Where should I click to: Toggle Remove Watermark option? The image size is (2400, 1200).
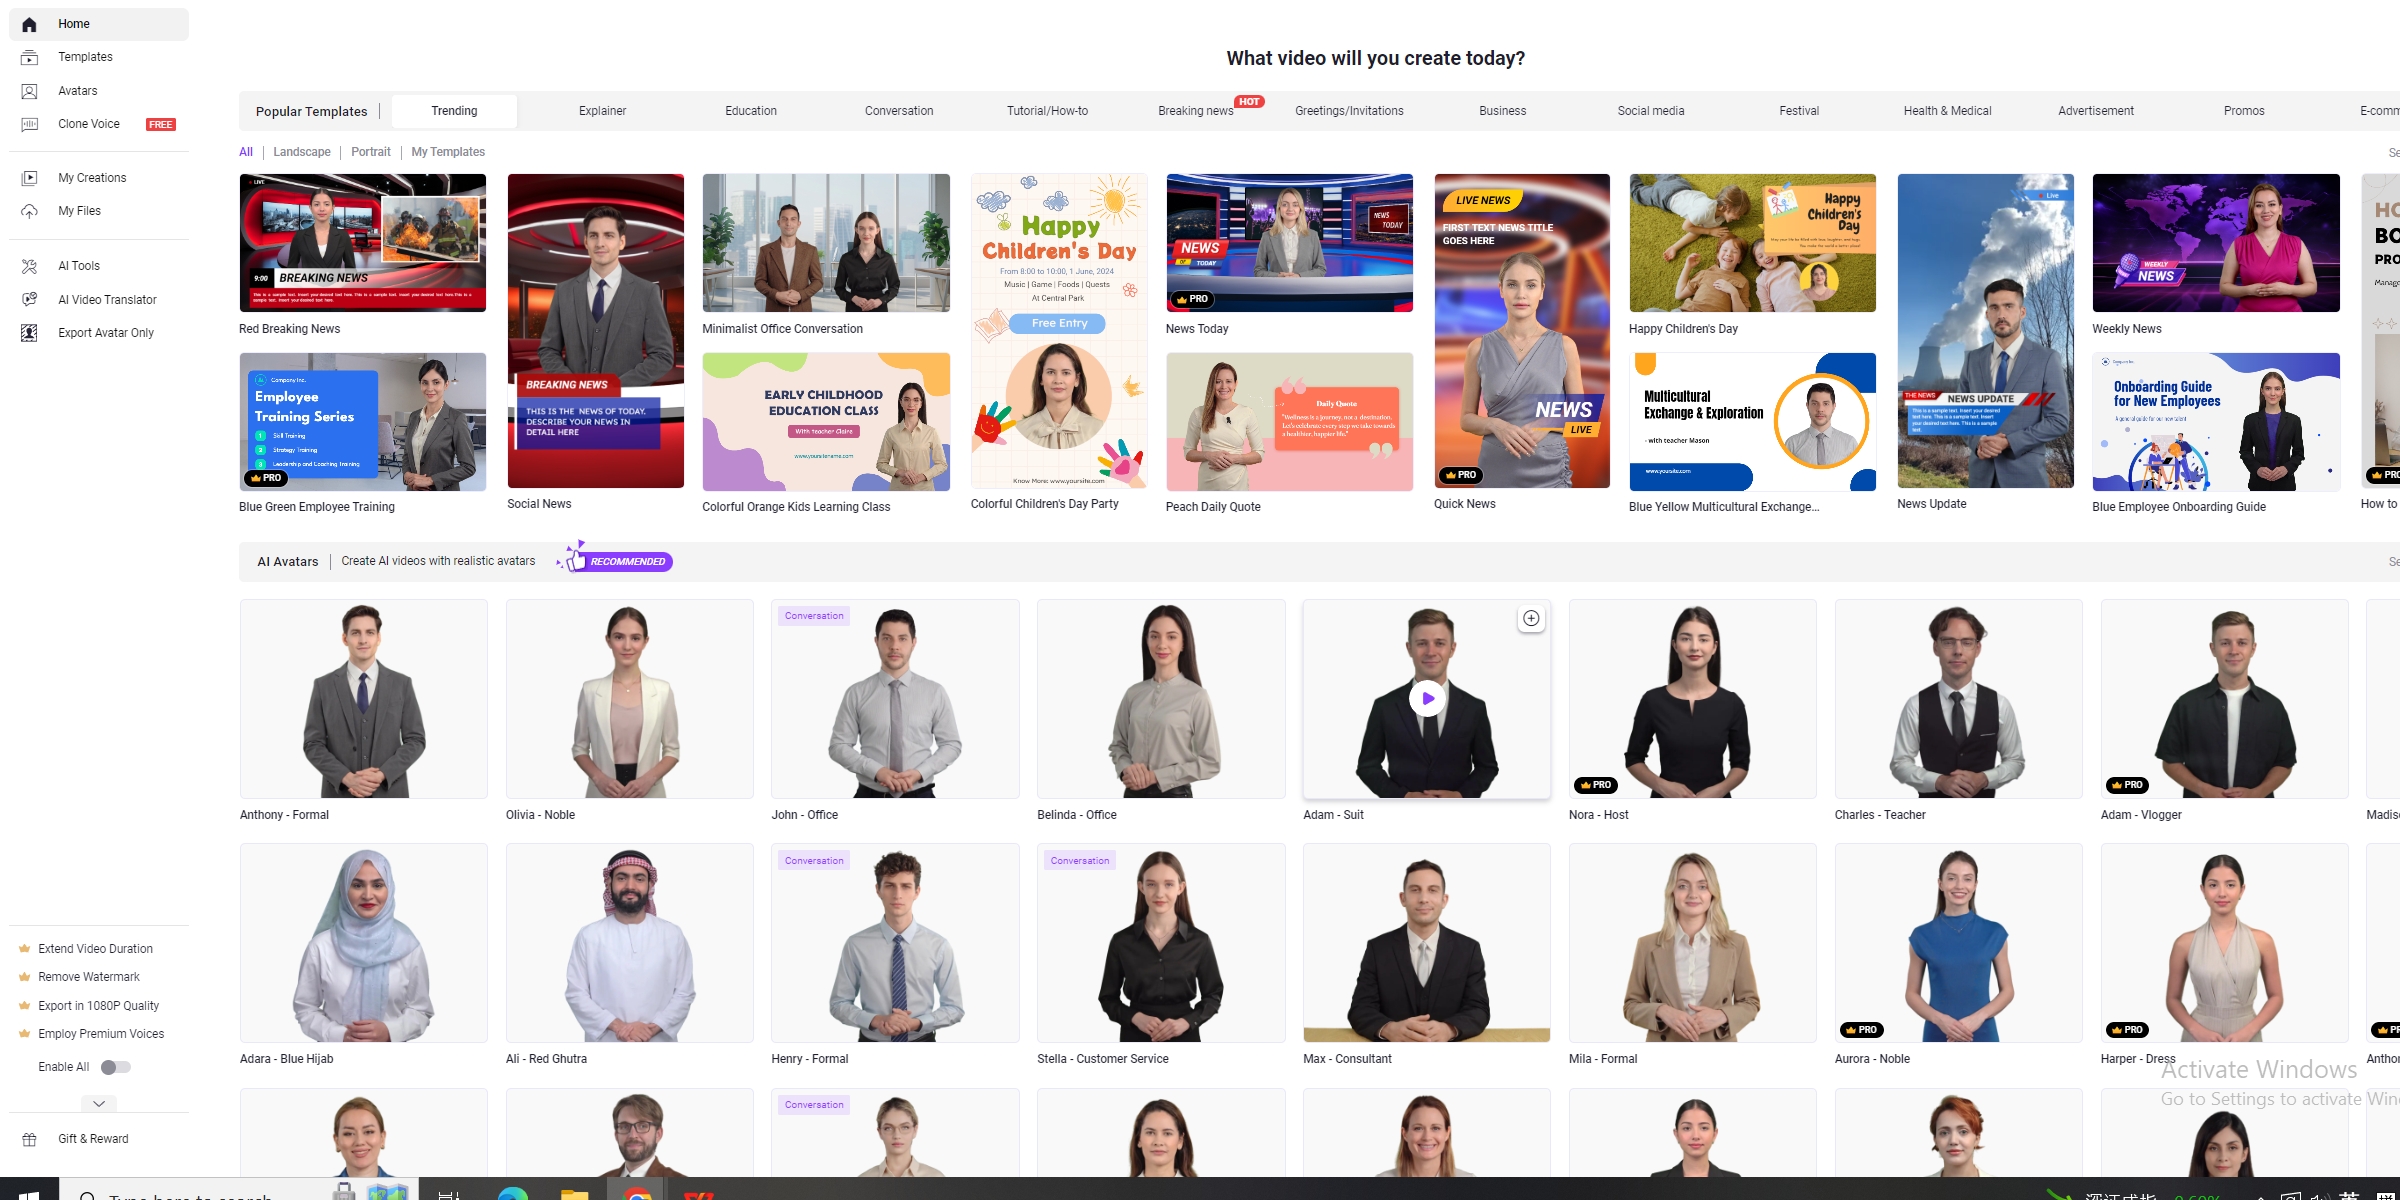tap(89, 977)
